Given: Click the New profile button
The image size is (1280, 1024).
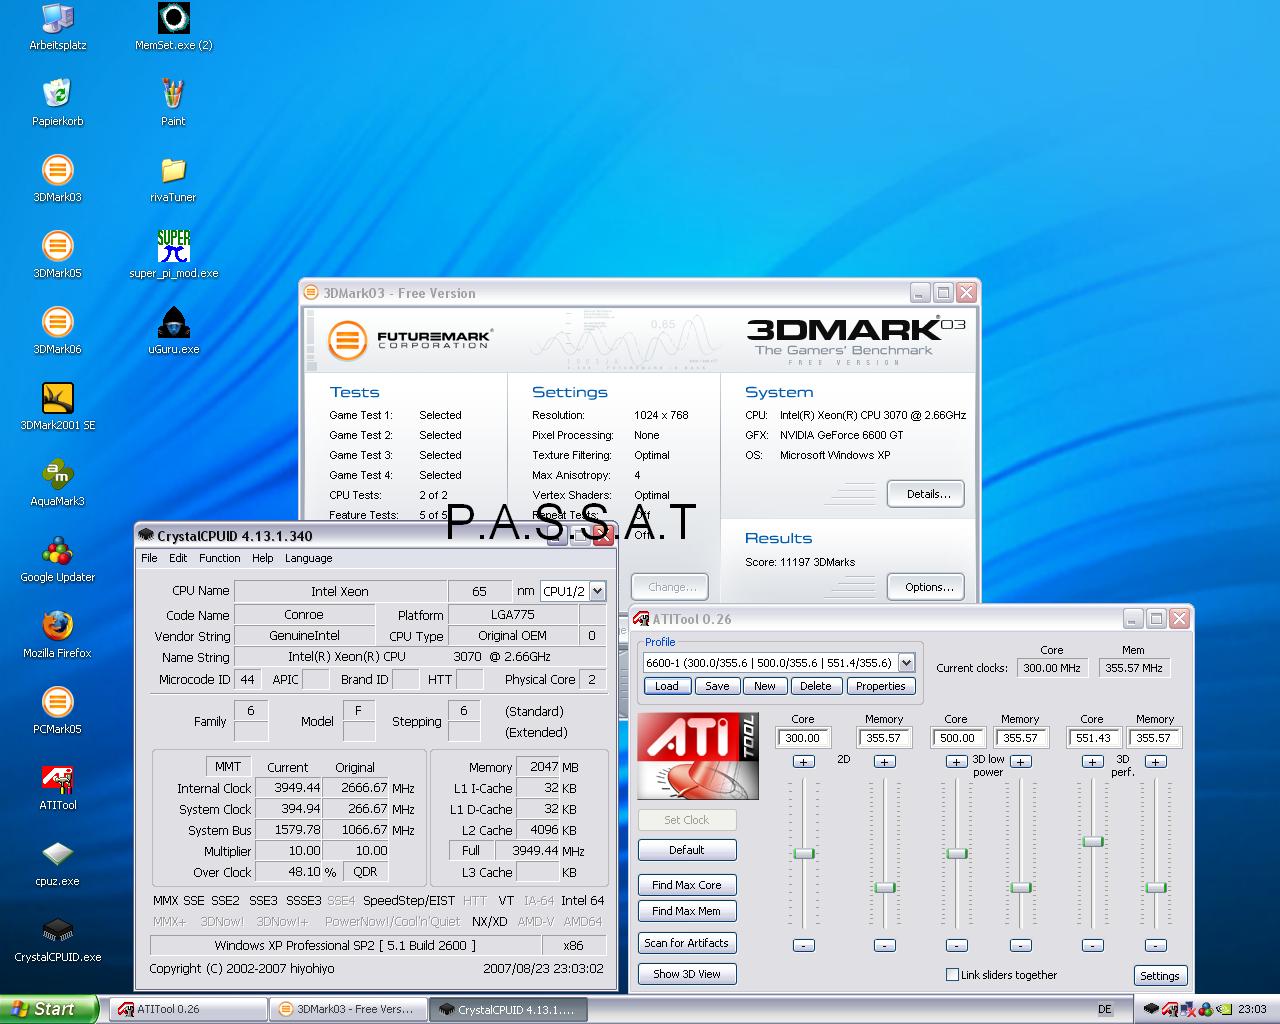Looking at the screenshot, I should coord(765,686).
